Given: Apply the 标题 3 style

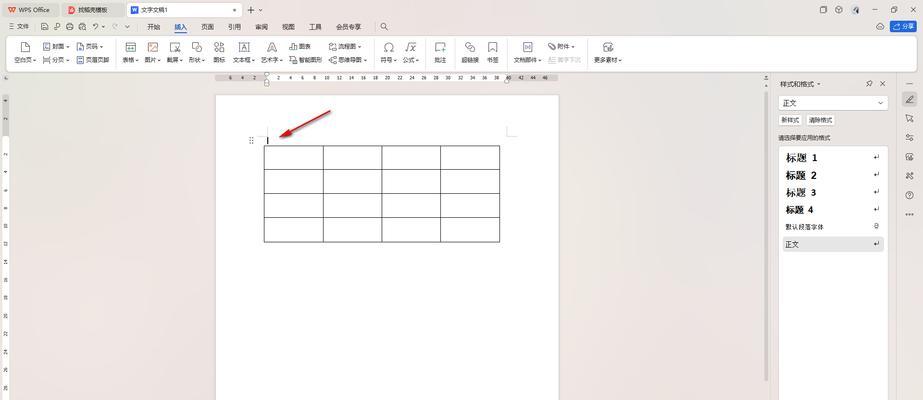Looking at the screenshot, I should point(832,192).
